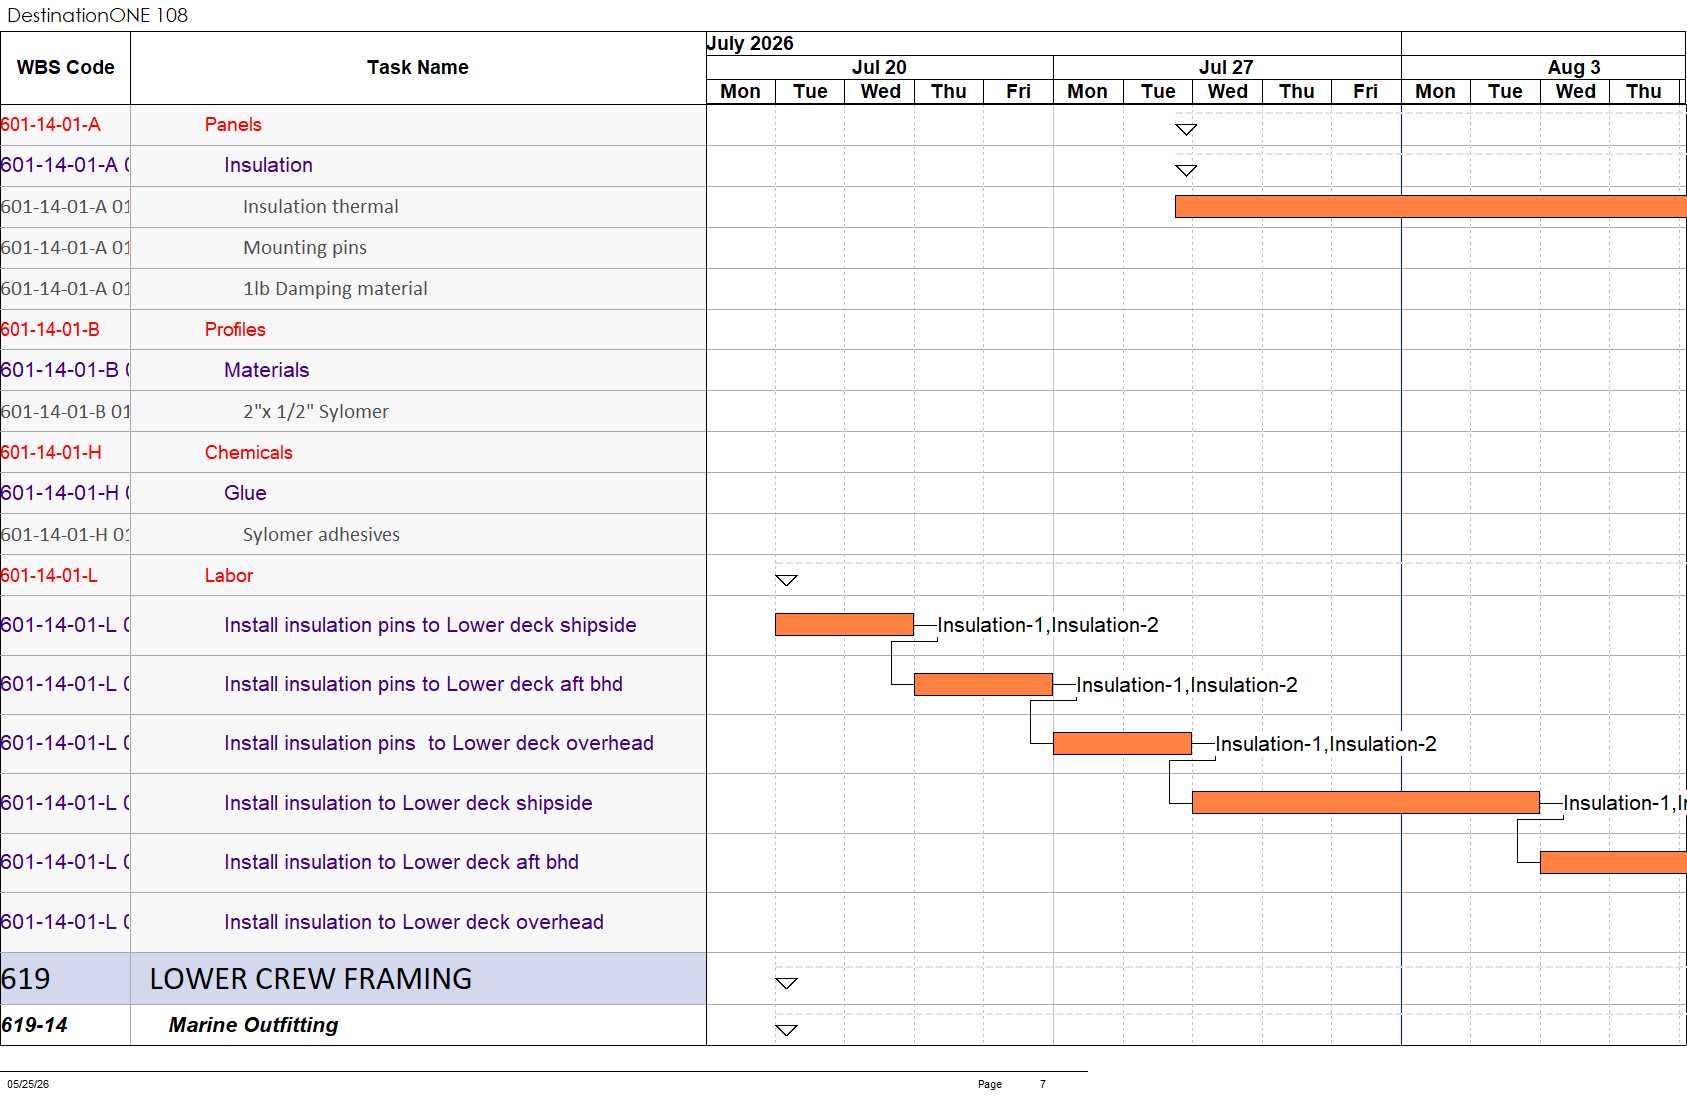Click the Sylomer adhesives task name
Image resolution: width=1687 pixels, height=1097 pixels.
click(321, 535)
